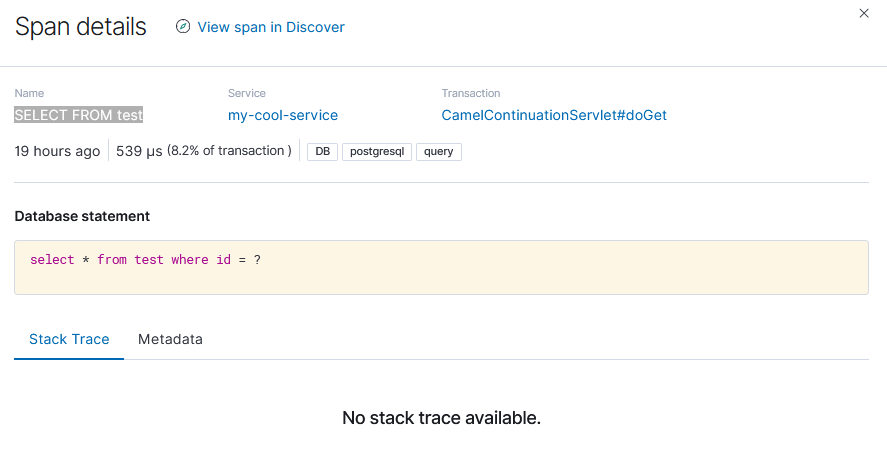Click the query action badge

[438, 152]
